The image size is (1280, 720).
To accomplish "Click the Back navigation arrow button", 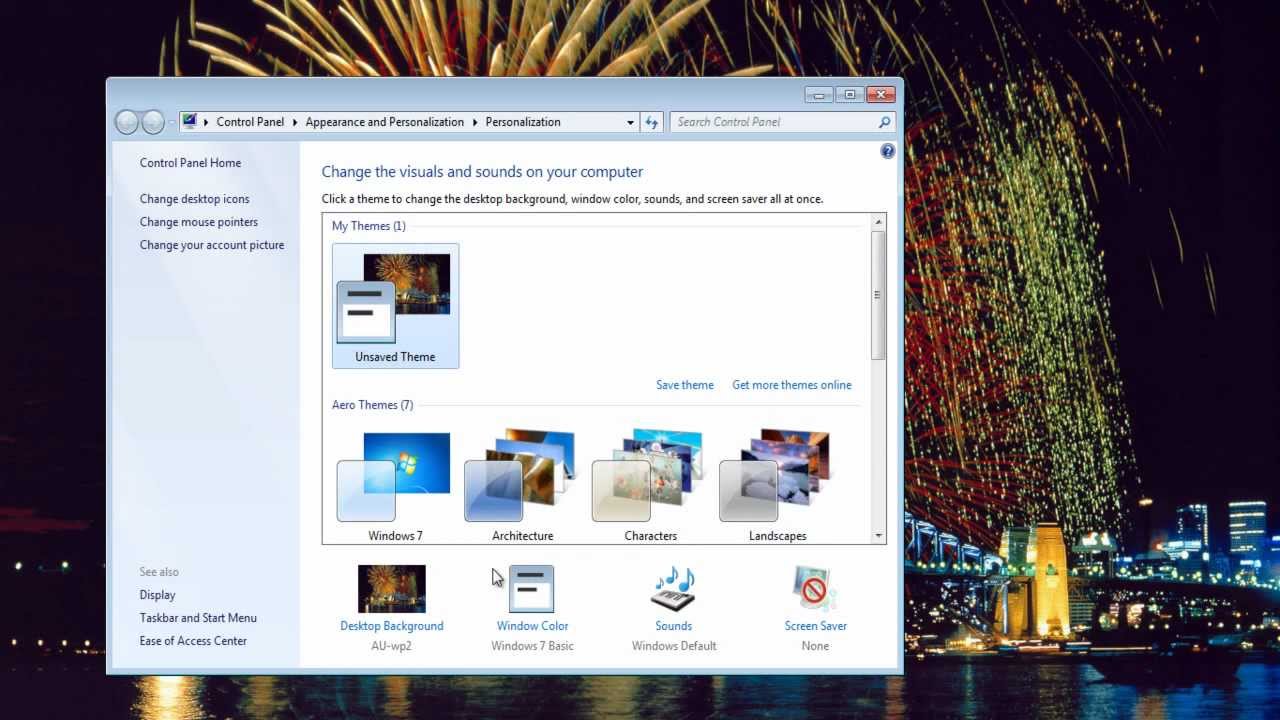I will click(x=127, y=122).
